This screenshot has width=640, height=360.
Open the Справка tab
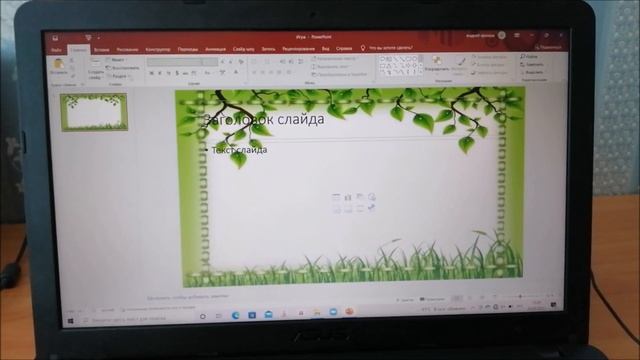tap(344, 49)
